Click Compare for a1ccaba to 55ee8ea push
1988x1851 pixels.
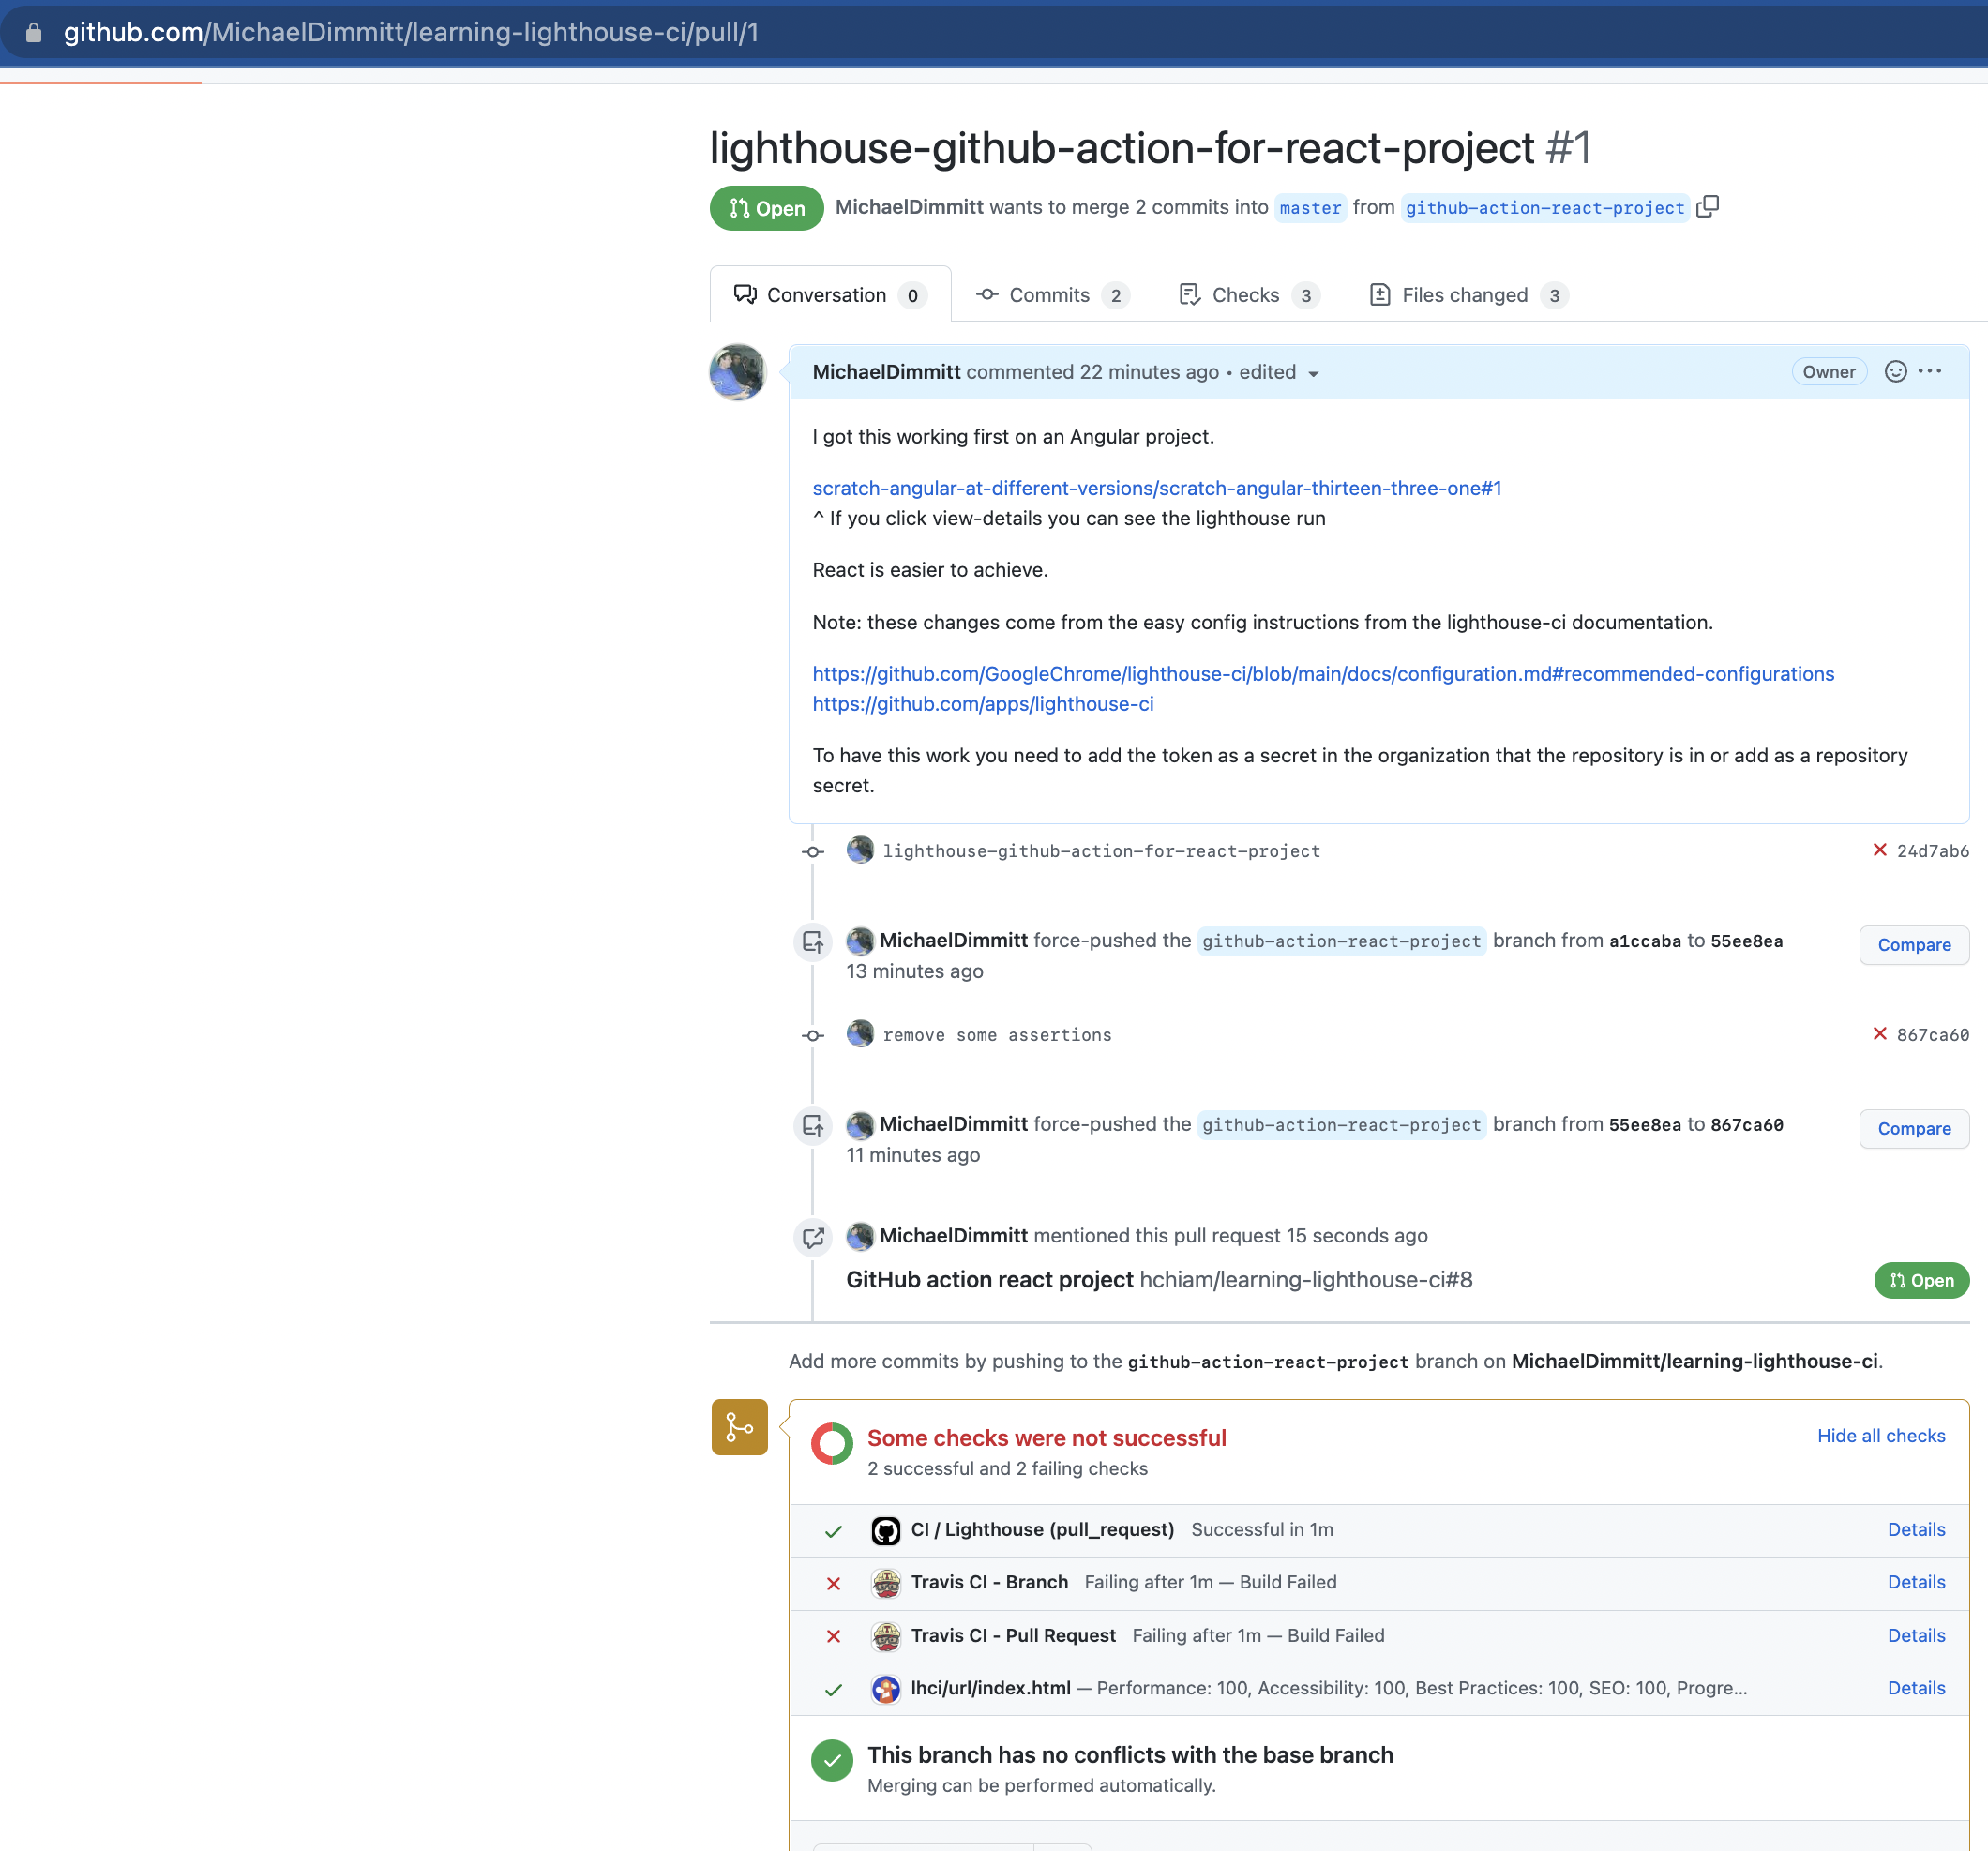coord(1914,945)
